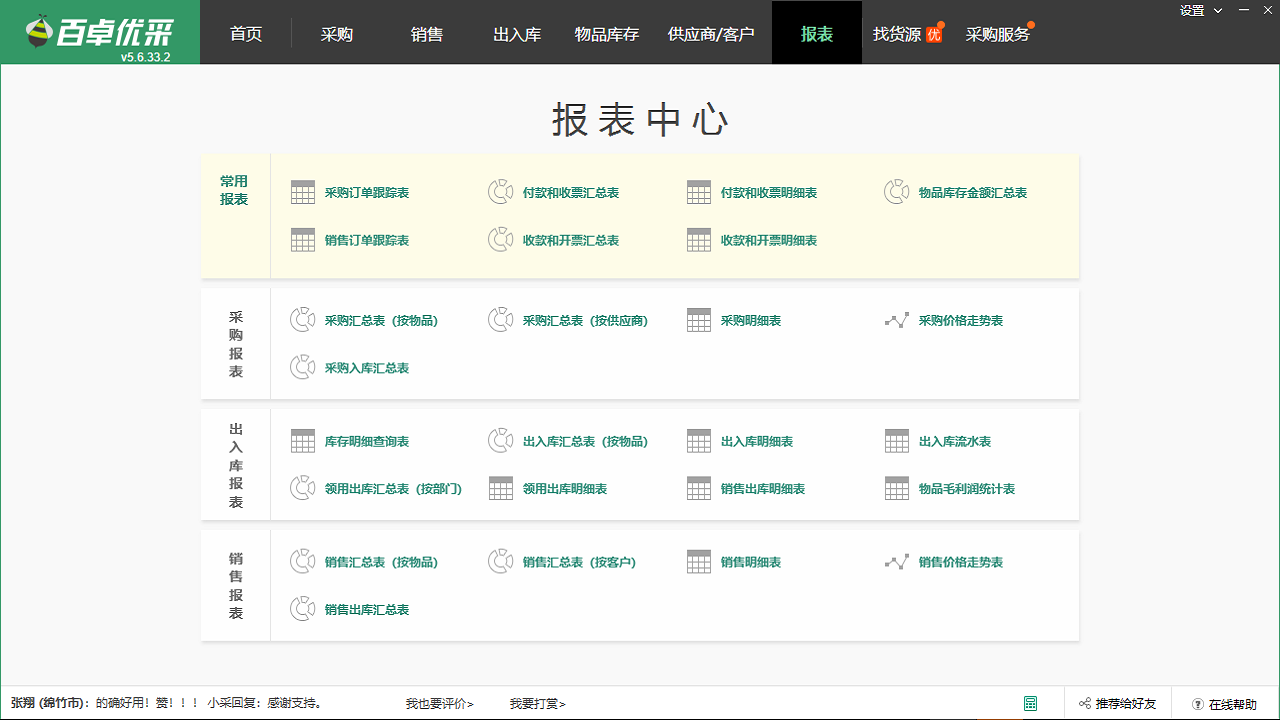The height and width of the screenshot is (720, 1280).
Task: Select the 库存明细查询表 grid icon
Action: 303,441
